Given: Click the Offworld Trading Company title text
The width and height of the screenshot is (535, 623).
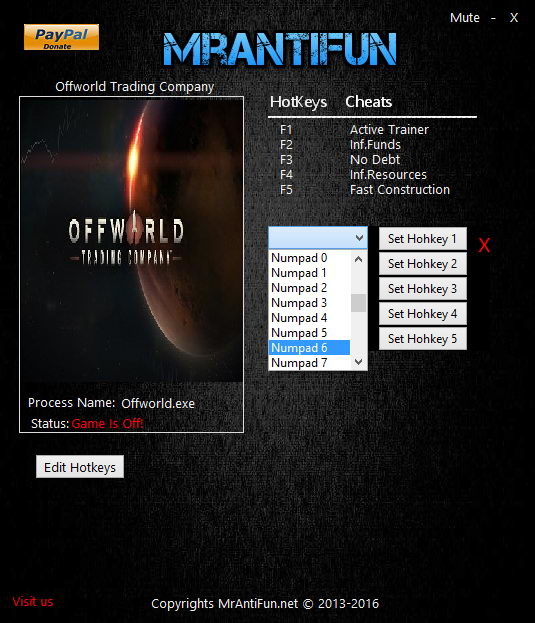Looking at the screenshot, I should point(135,87).
